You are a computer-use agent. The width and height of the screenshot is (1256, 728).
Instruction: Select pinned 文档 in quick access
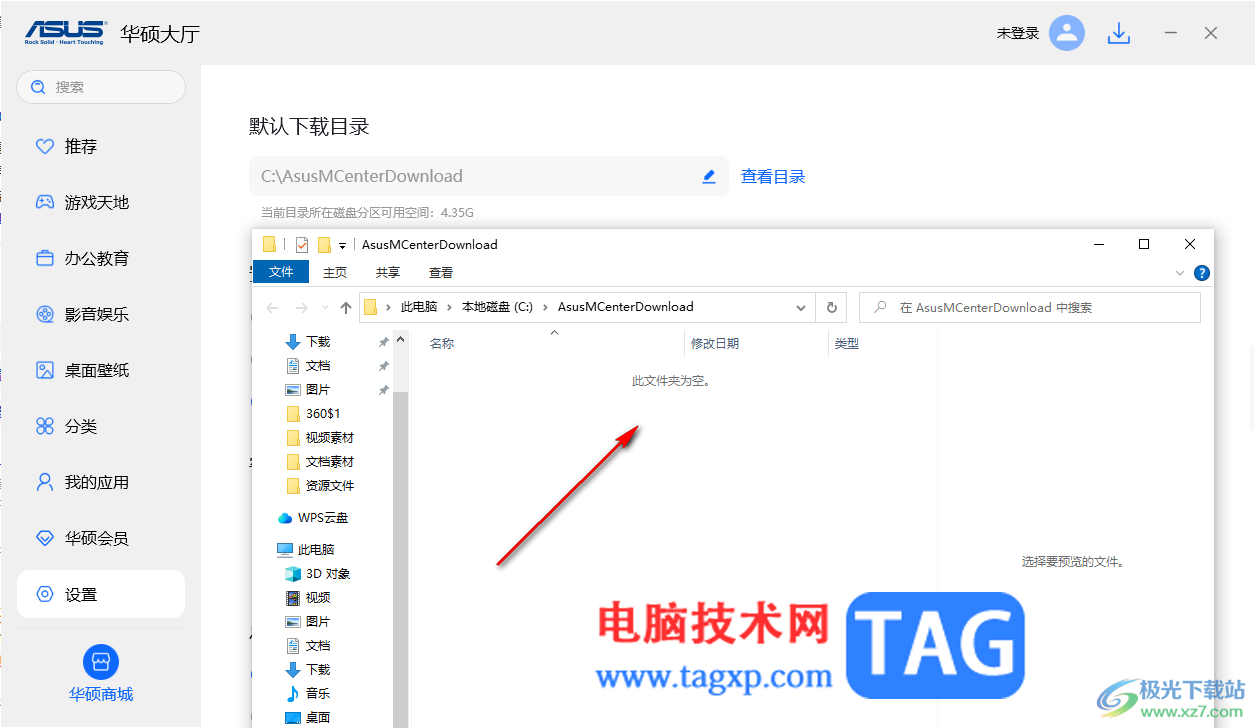[x=318, y=366]
